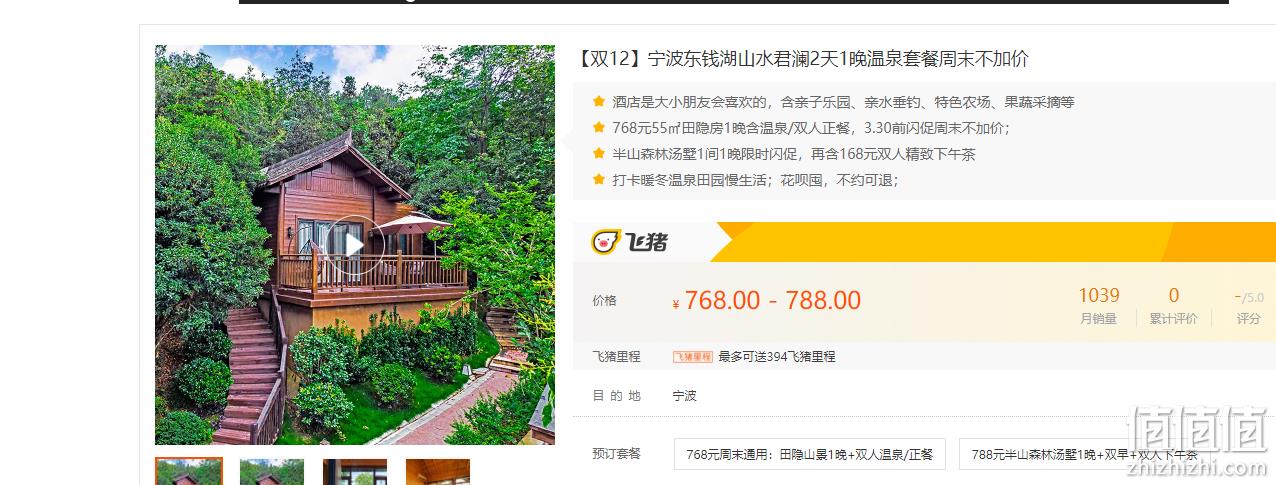
Task: Click the 最多可送394飞猪里程 text
Action: click(777, 356)
